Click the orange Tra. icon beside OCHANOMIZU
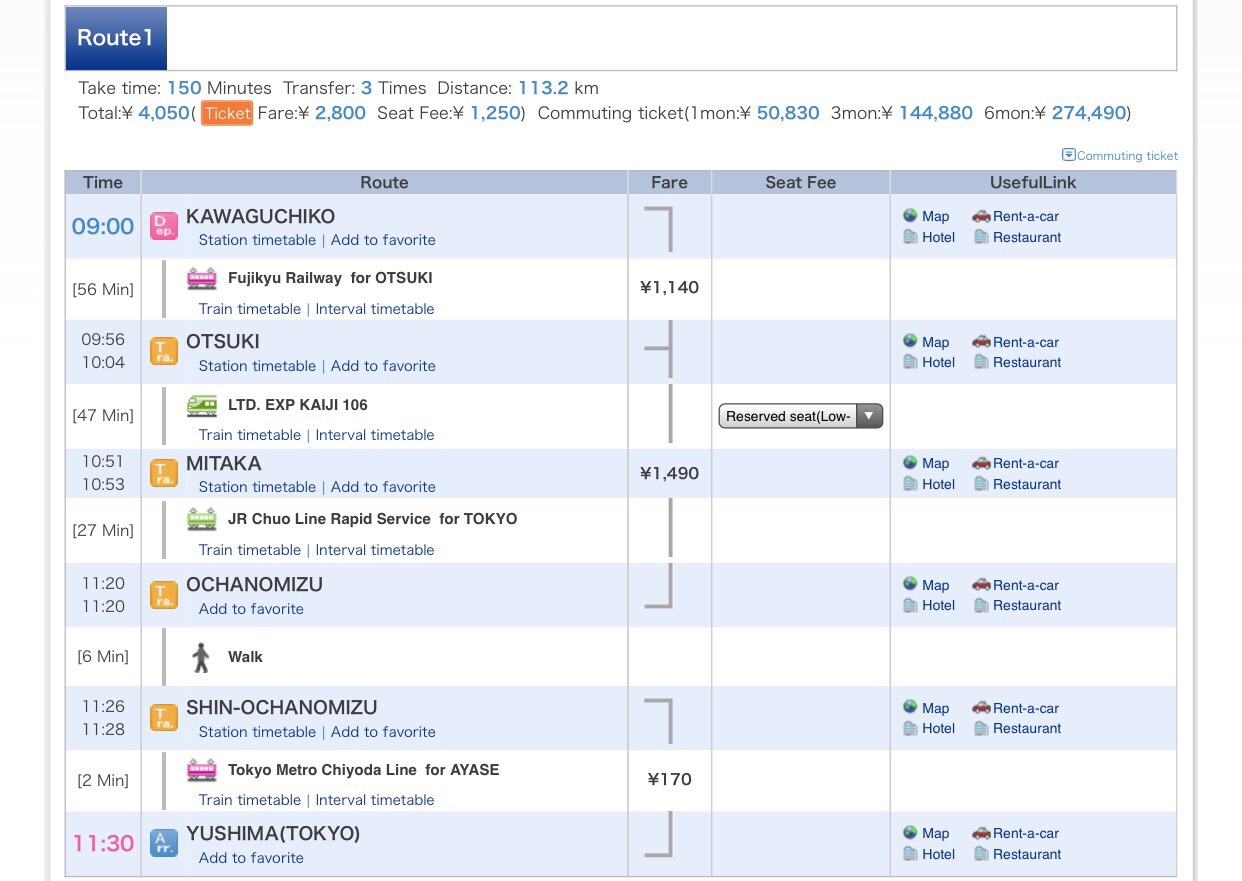 point(164,595)
